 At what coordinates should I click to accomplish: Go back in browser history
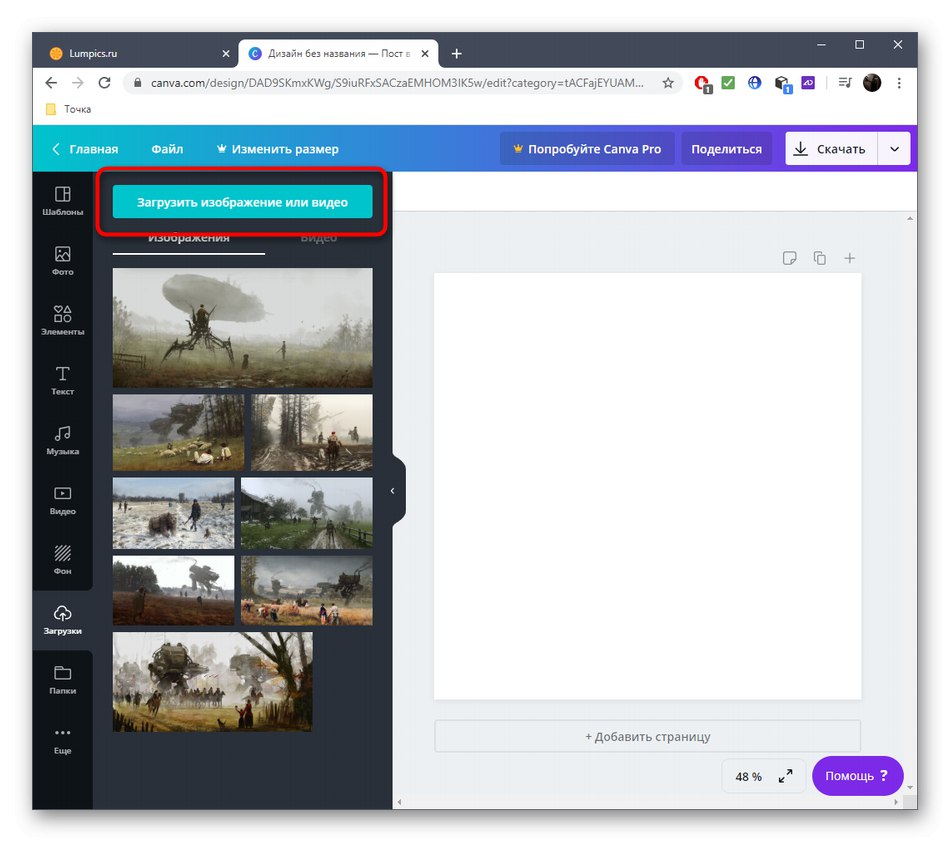[x=51, y=83]
